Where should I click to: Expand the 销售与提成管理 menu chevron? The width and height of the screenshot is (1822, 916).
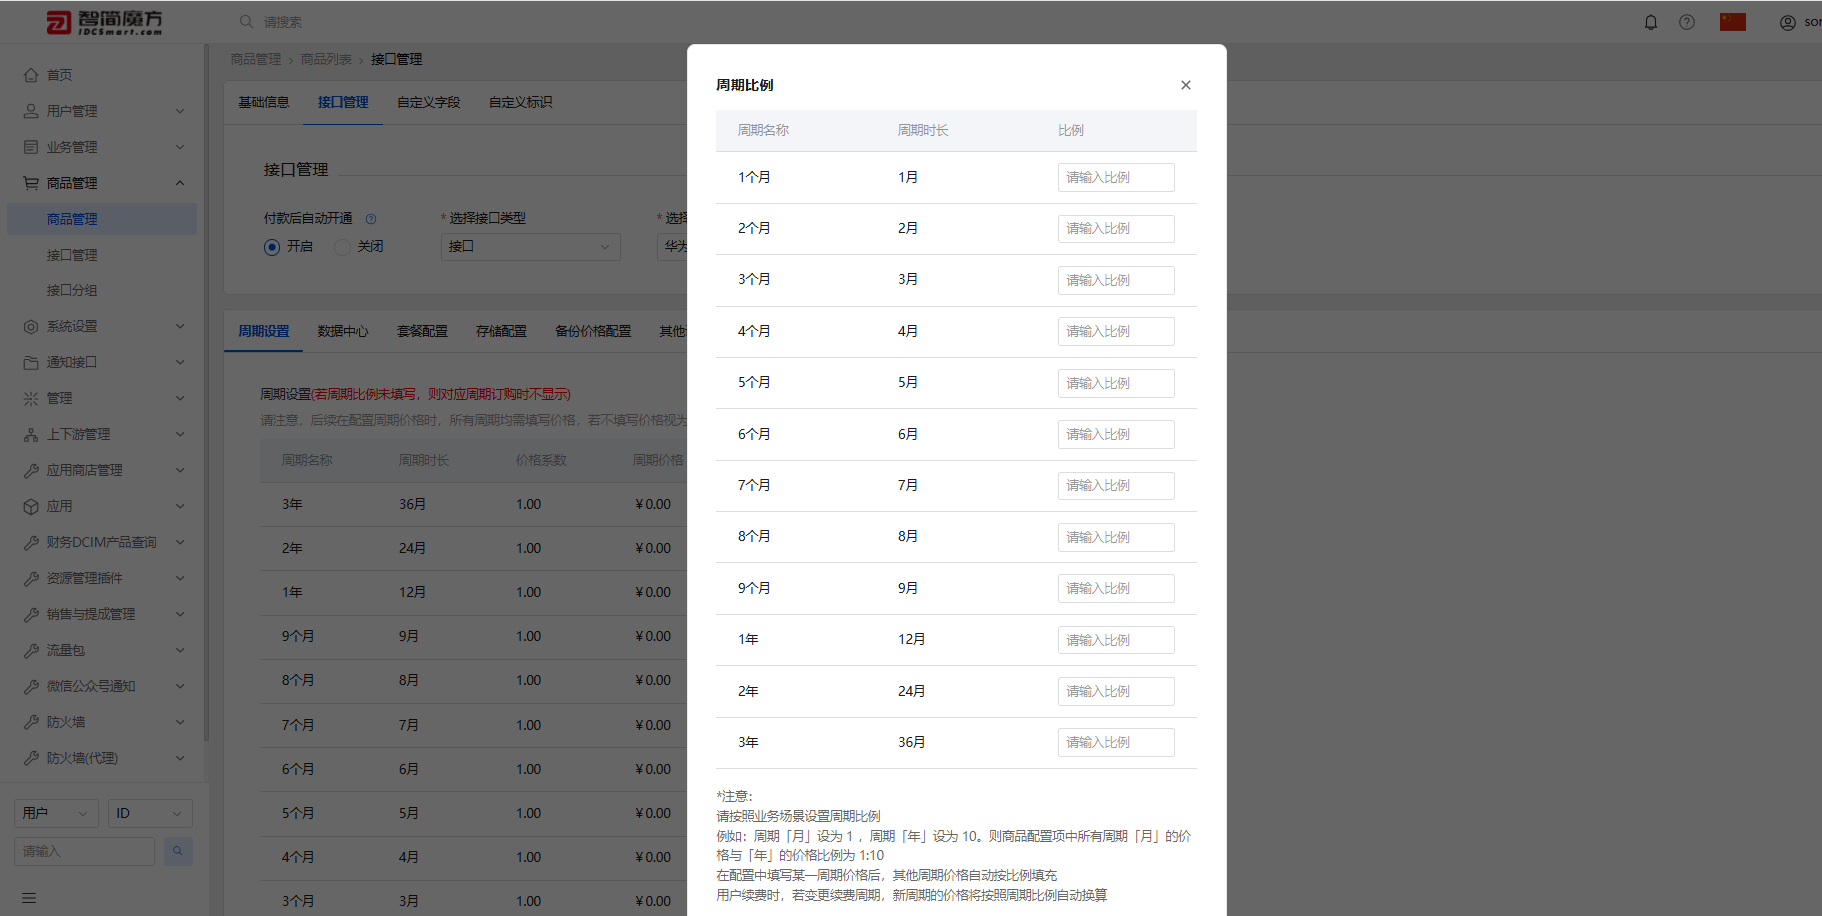(x=180, y=614)
